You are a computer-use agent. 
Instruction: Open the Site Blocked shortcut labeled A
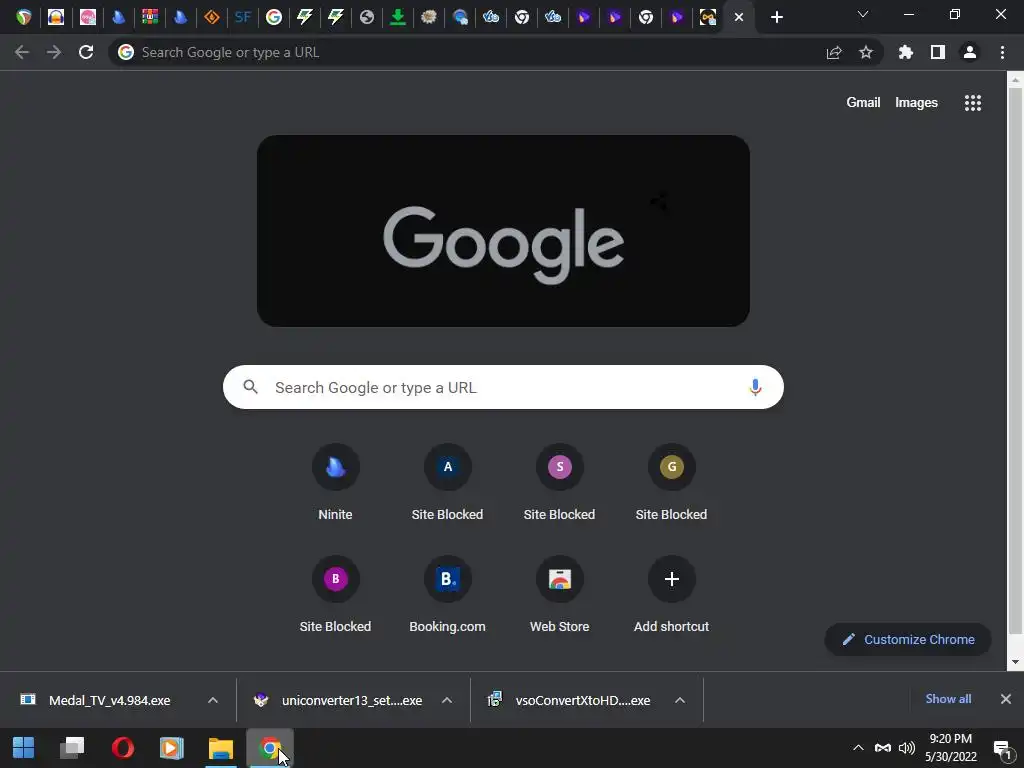coord(447,483)
